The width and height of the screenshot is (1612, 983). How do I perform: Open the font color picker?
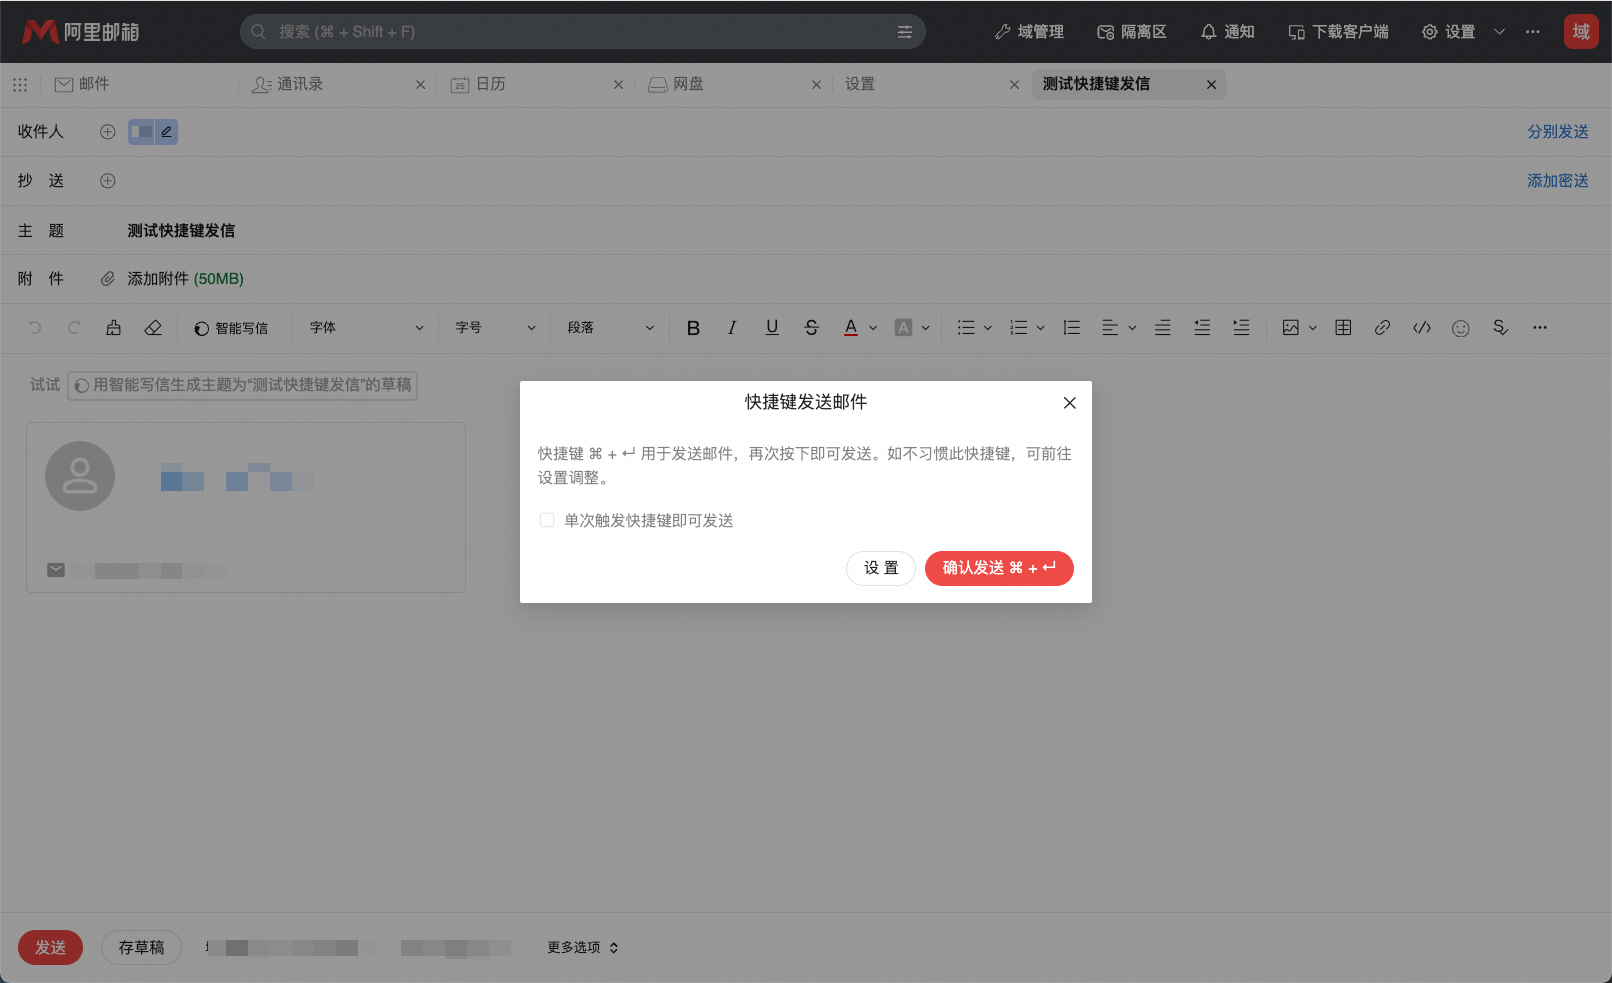coord(851,328)
